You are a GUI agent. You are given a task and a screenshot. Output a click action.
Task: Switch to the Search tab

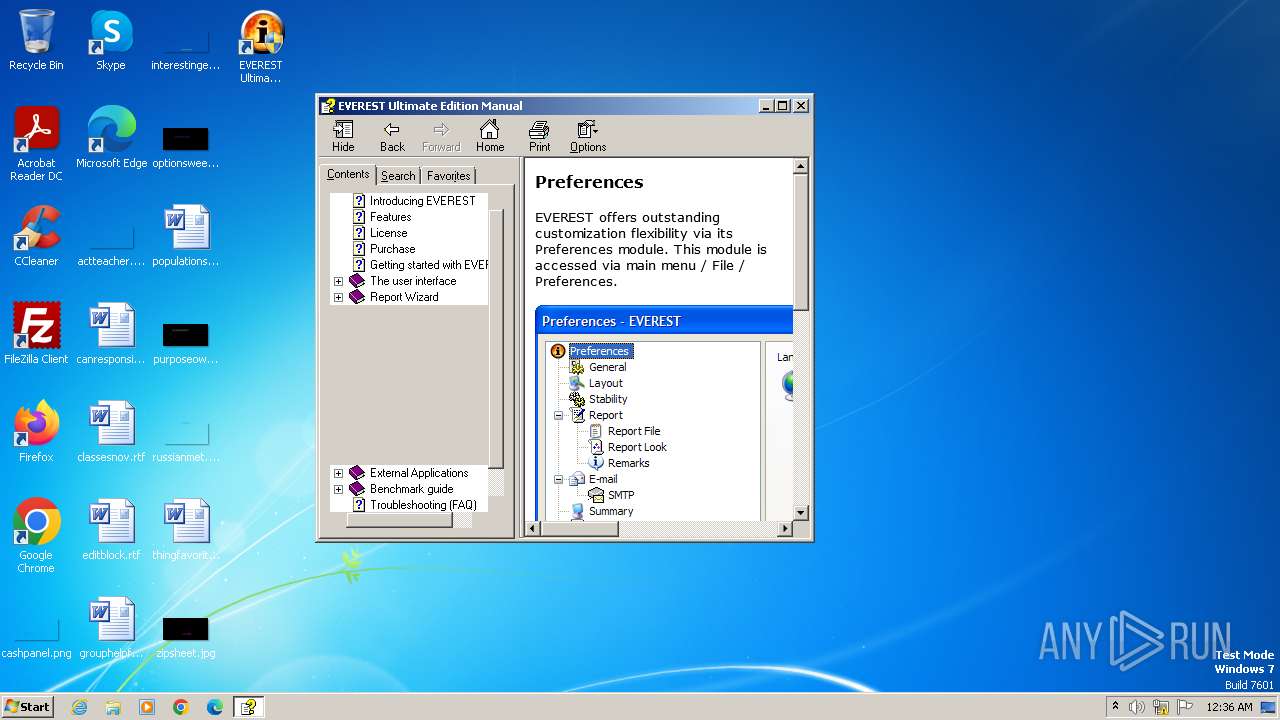[398, 176]
